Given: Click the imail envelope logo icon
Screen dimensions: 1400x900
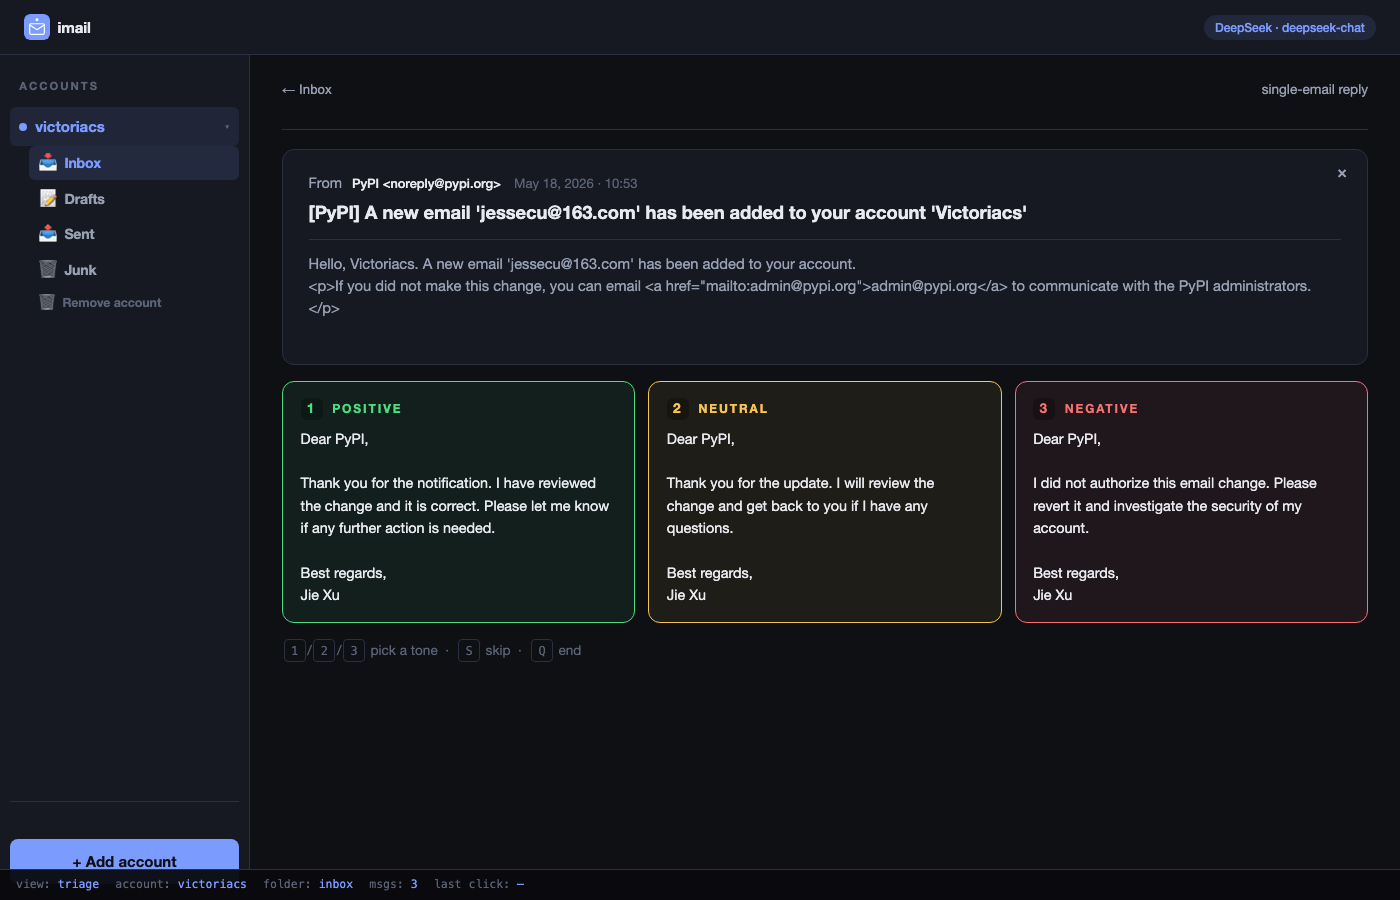Looking at the screenshot, I should click(x=37, y=27).
